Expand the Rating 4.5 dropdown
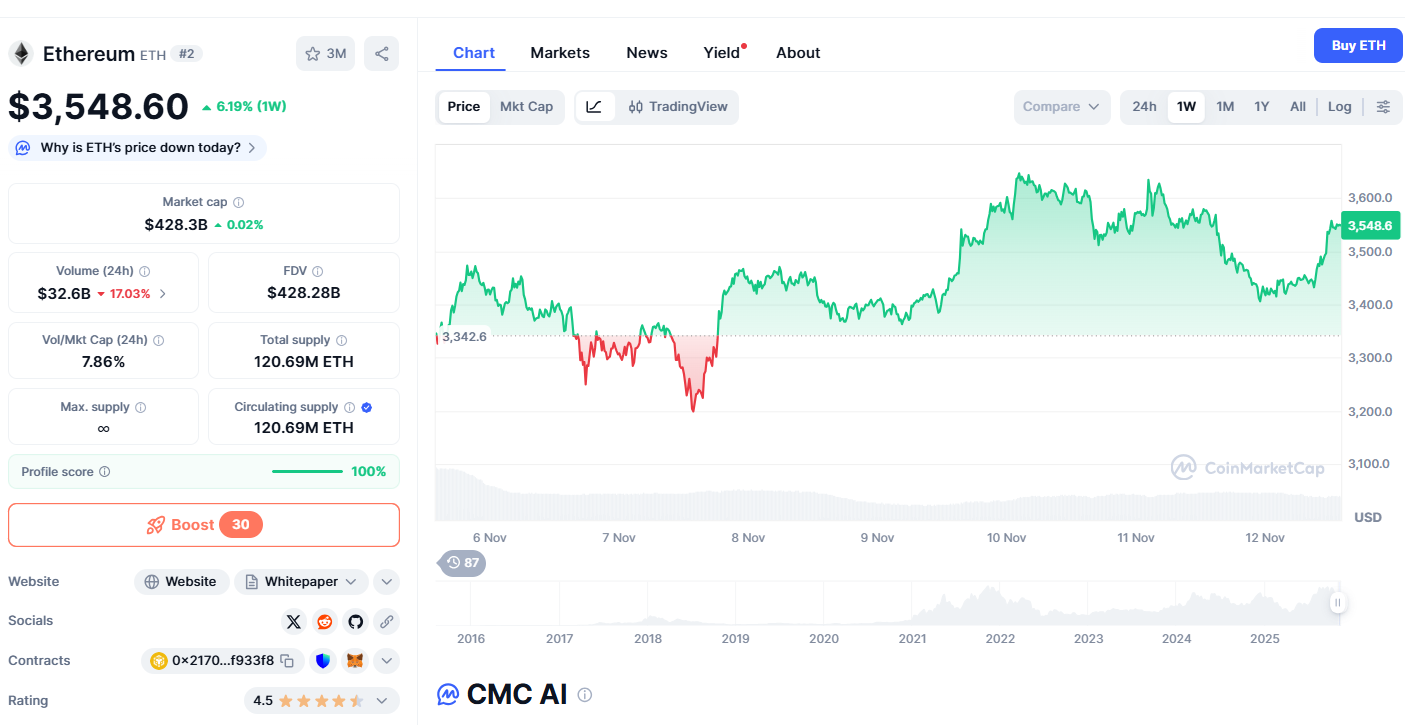The width and height of the screenshot is (1405, 725). coord(380,701)
